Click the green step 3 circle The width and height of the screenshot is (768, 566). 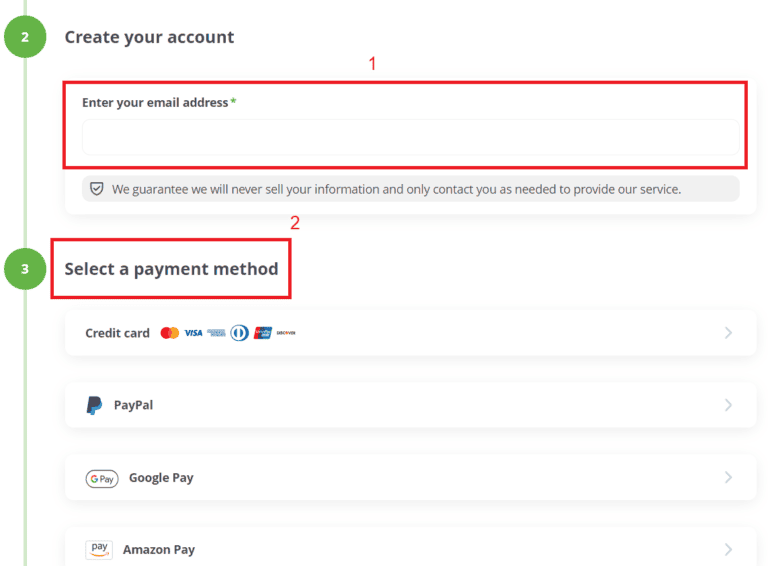coord(25,269)
